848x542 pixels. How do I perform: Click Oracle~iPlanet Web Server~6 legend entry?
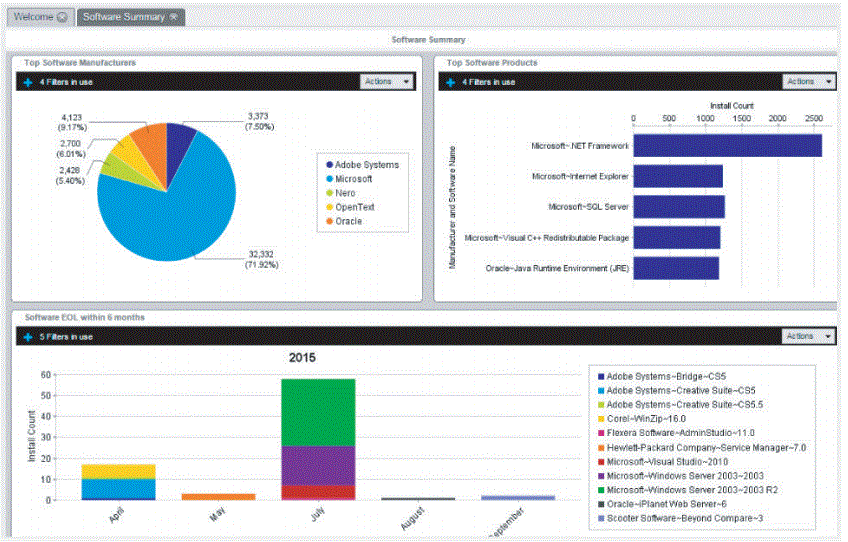tap(662, 504)
